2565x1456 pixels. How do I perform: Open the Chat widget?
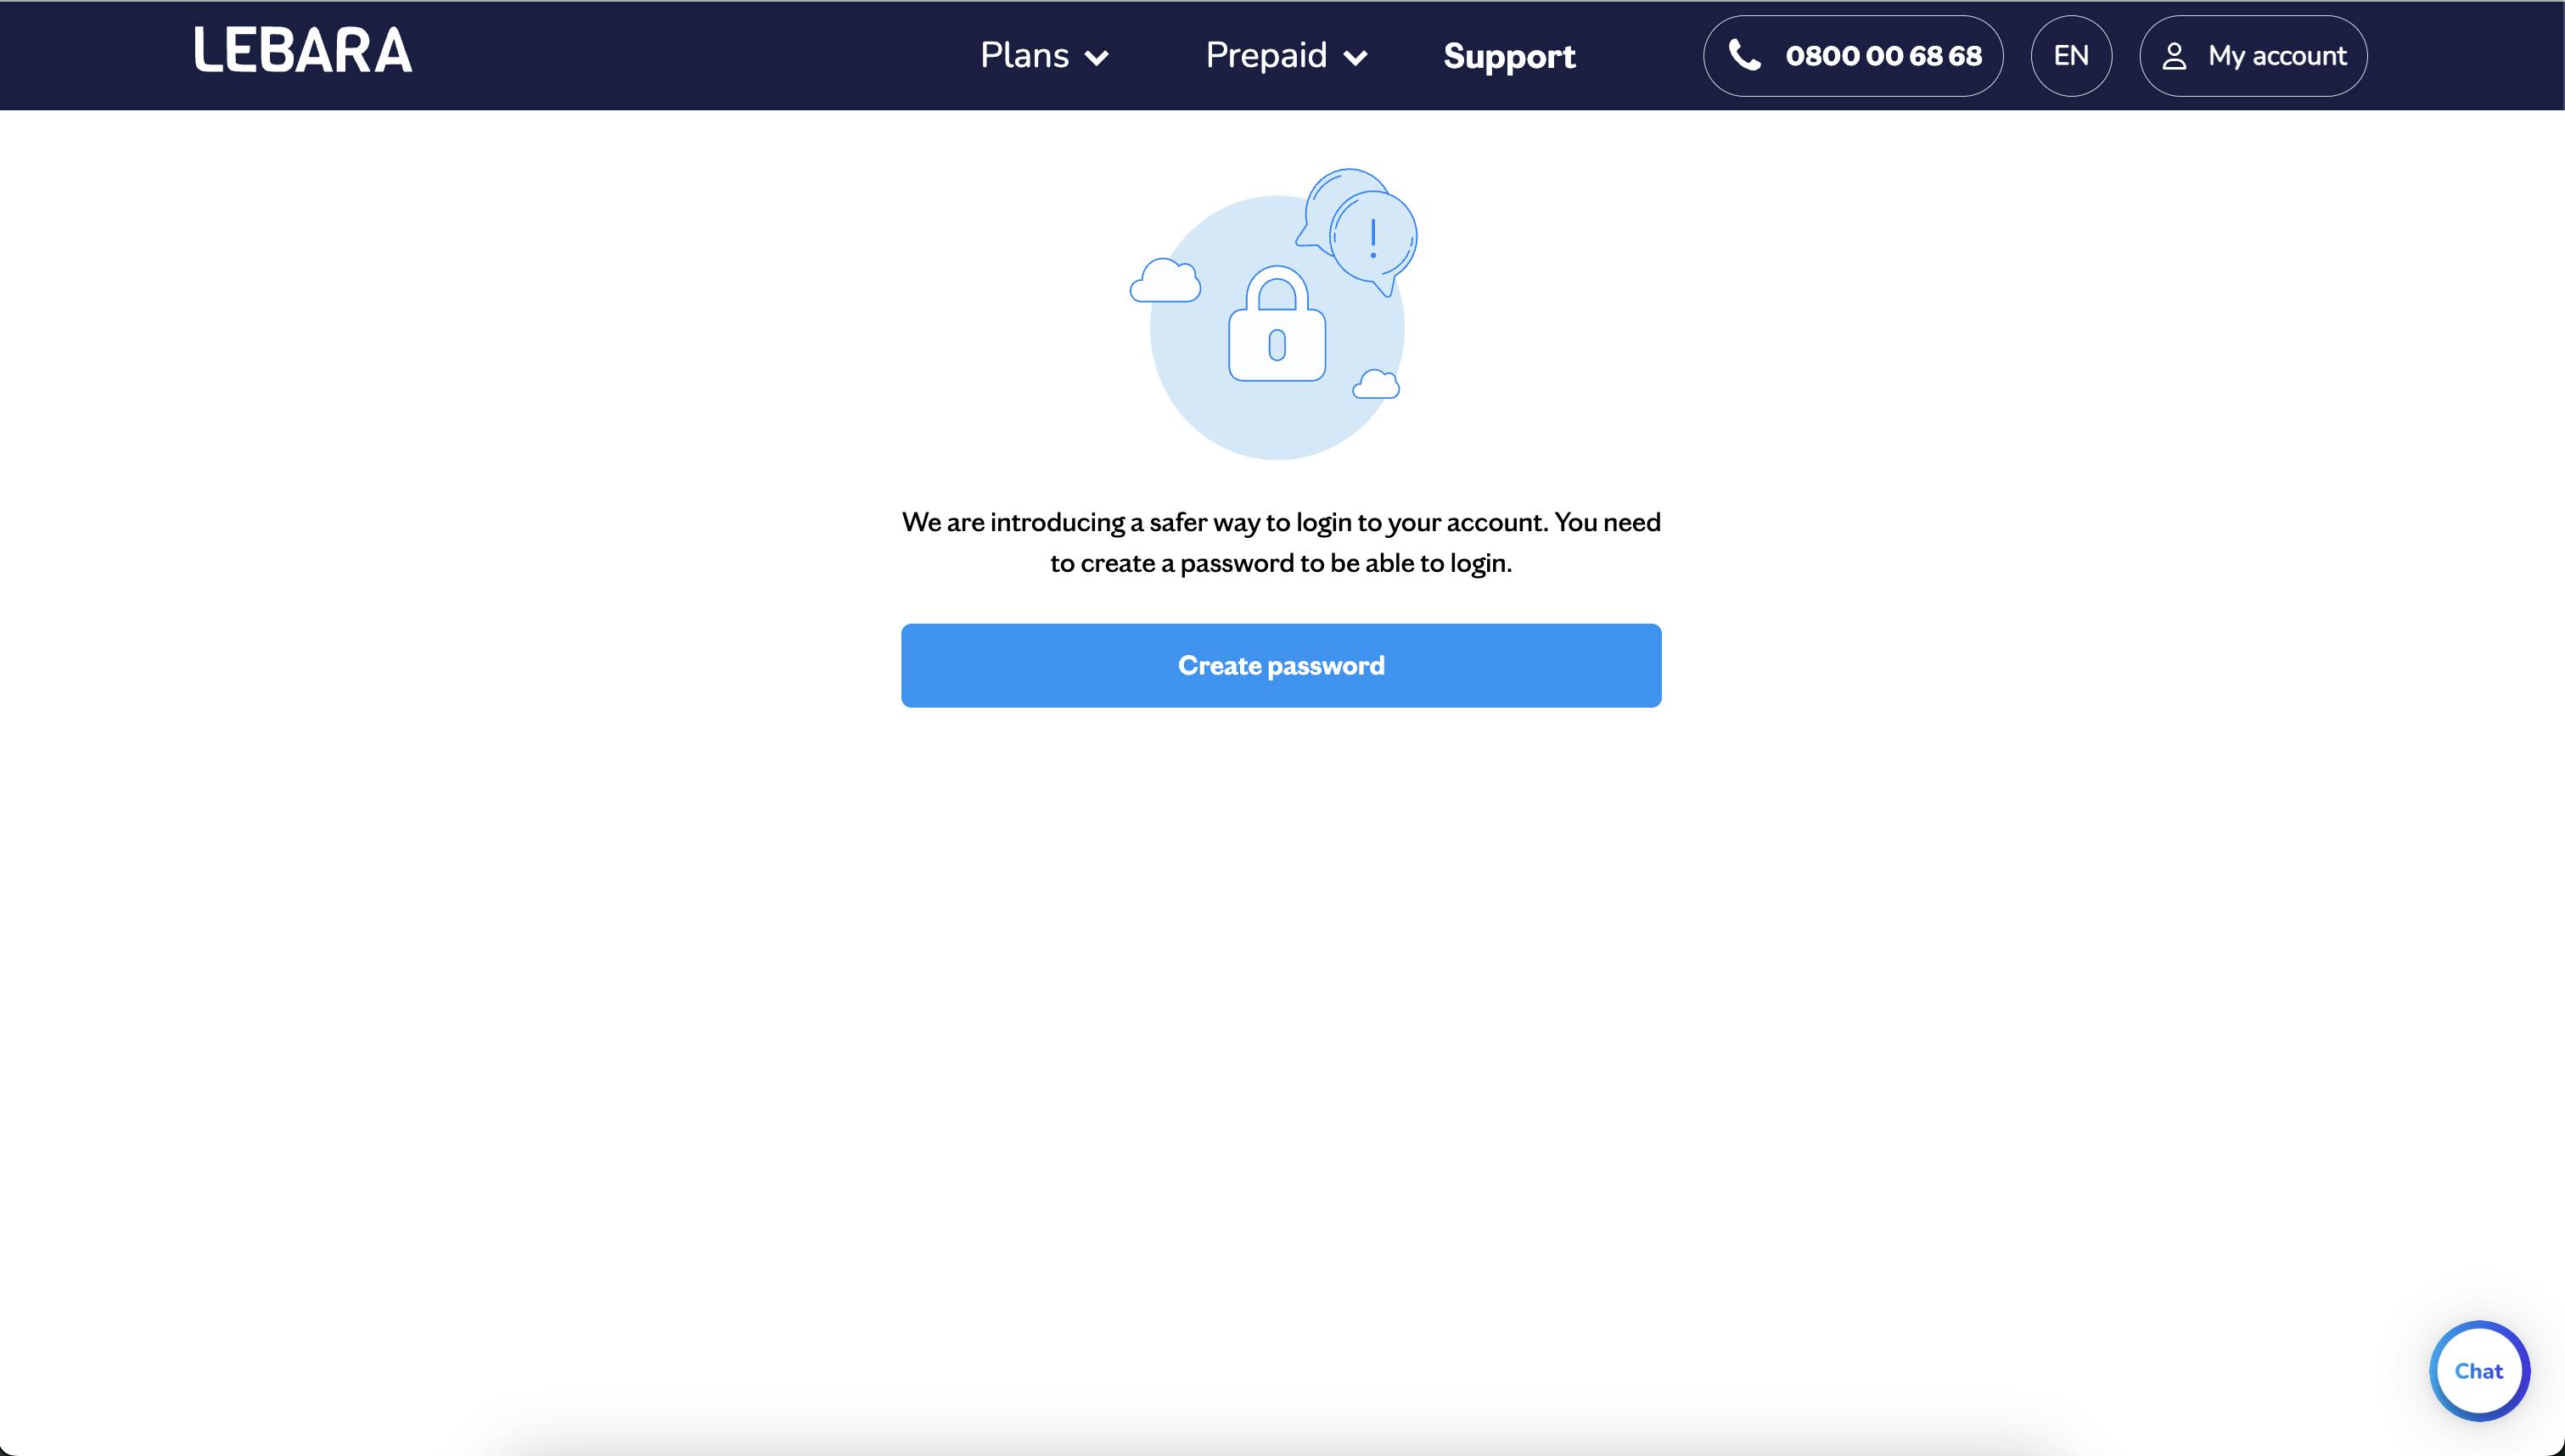[2479, 1371]
